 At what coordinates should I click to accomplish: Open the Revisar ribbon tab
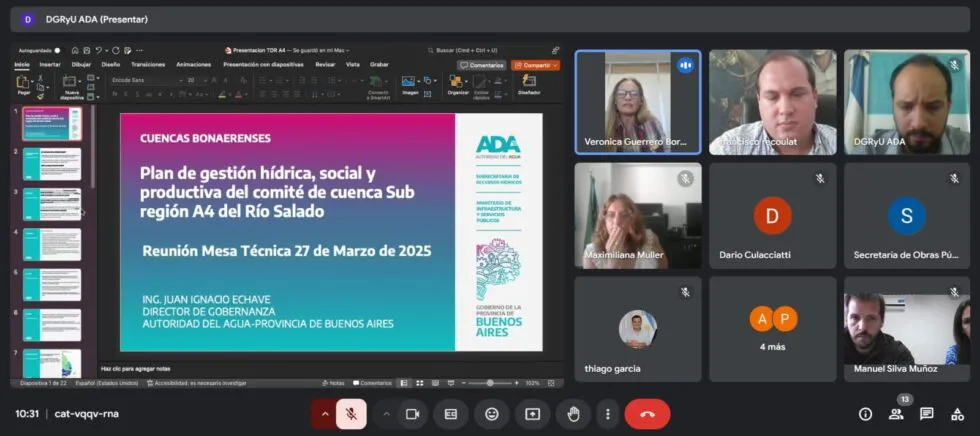325,64
